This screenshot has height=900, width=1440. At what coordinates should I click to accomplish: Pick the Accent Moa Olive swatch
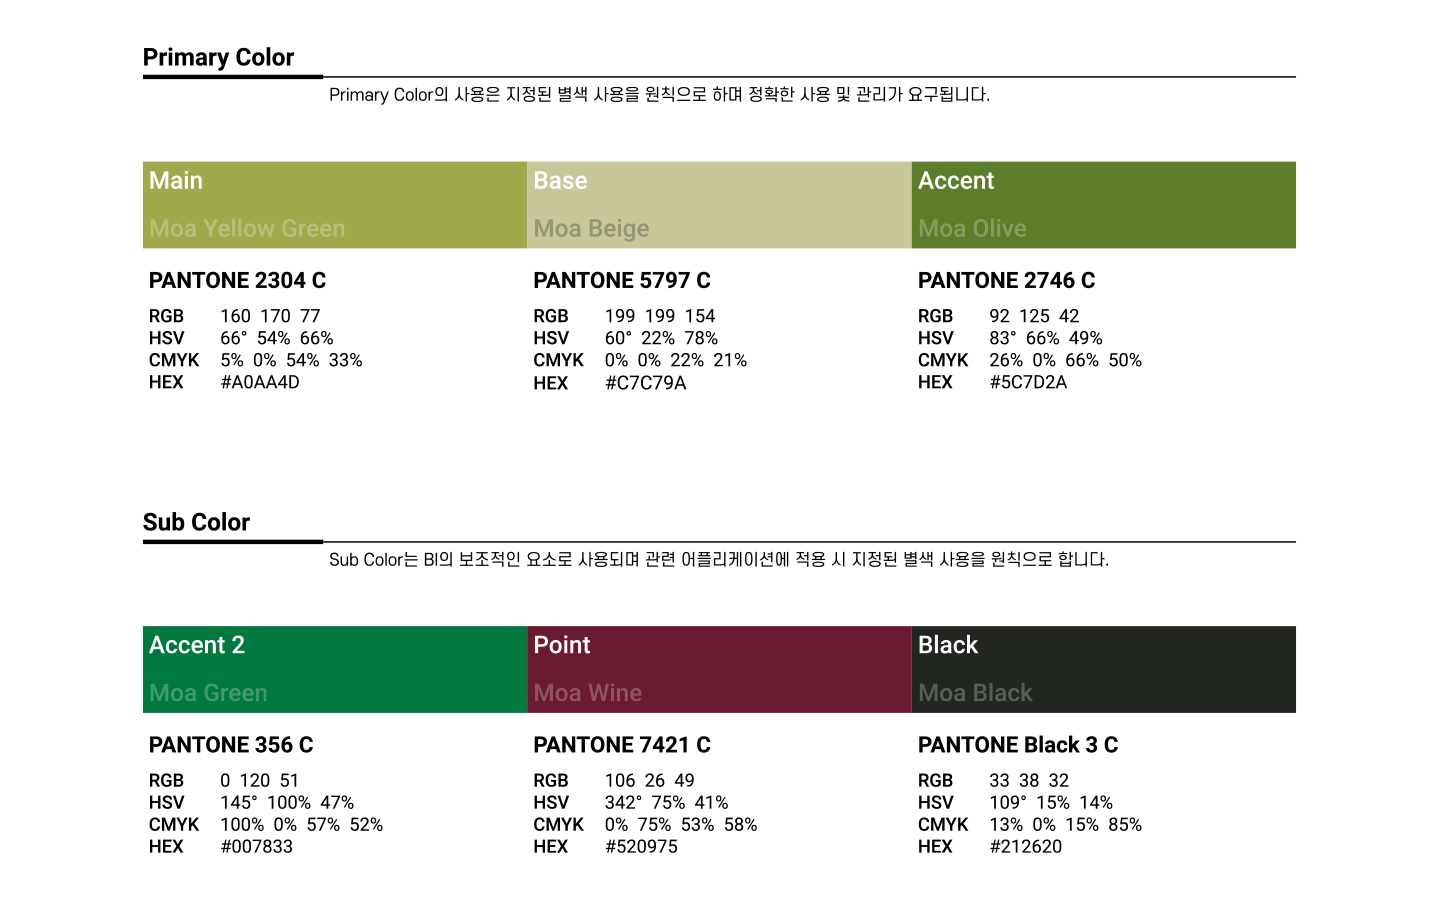pyautogui.click(x=1103, y=205)
